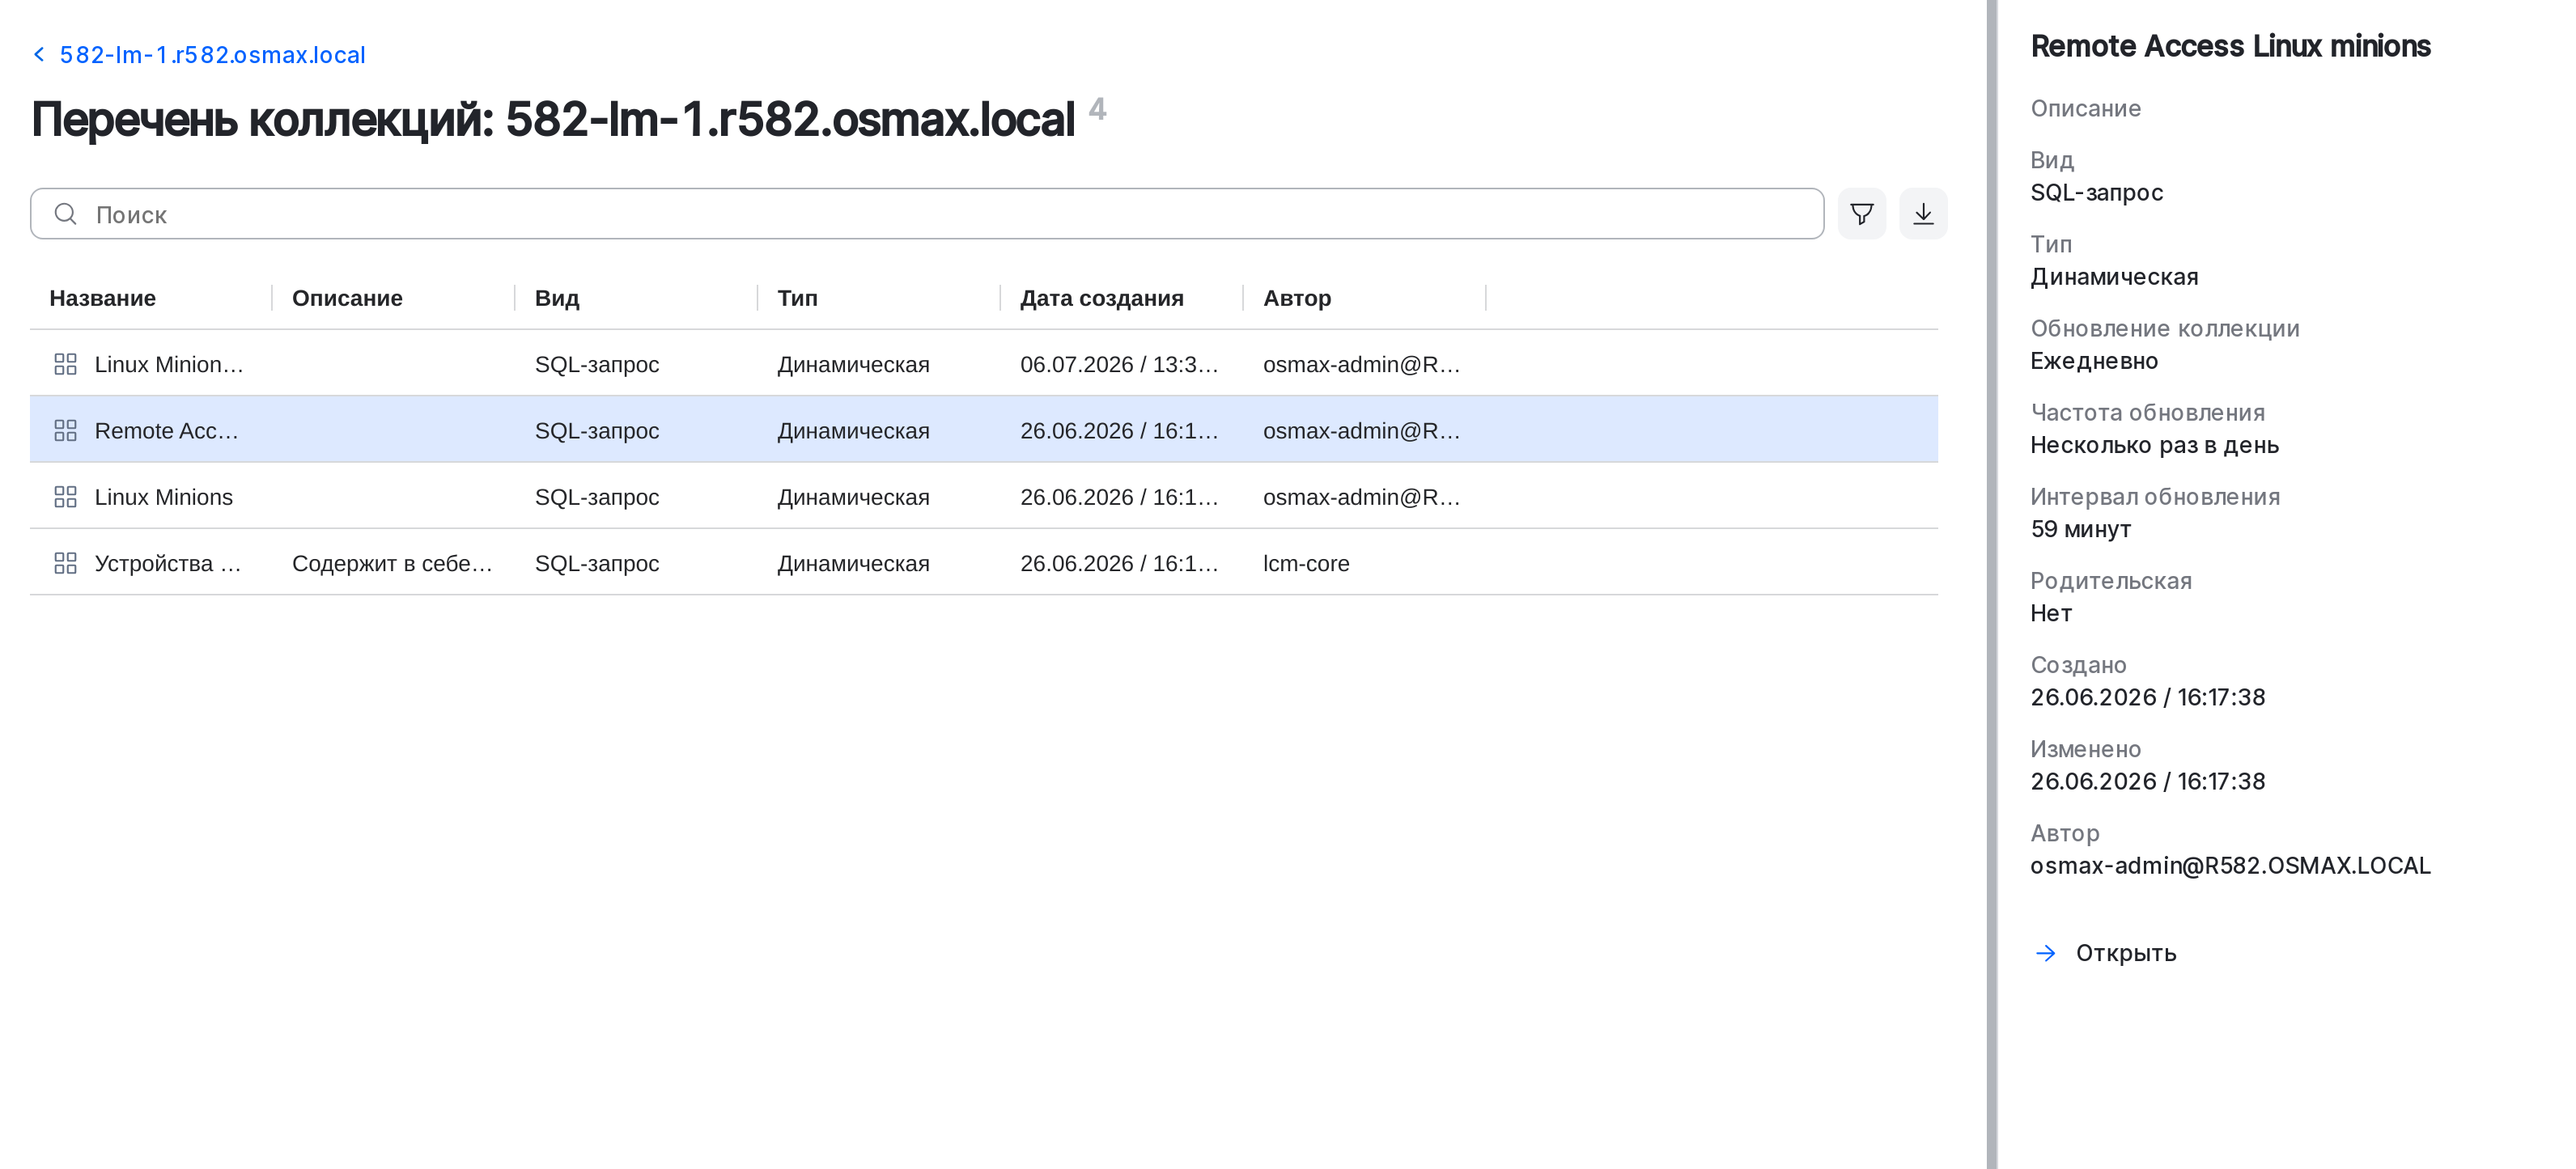Click the SQL-запрос value in details panel

click(2096, 192)
